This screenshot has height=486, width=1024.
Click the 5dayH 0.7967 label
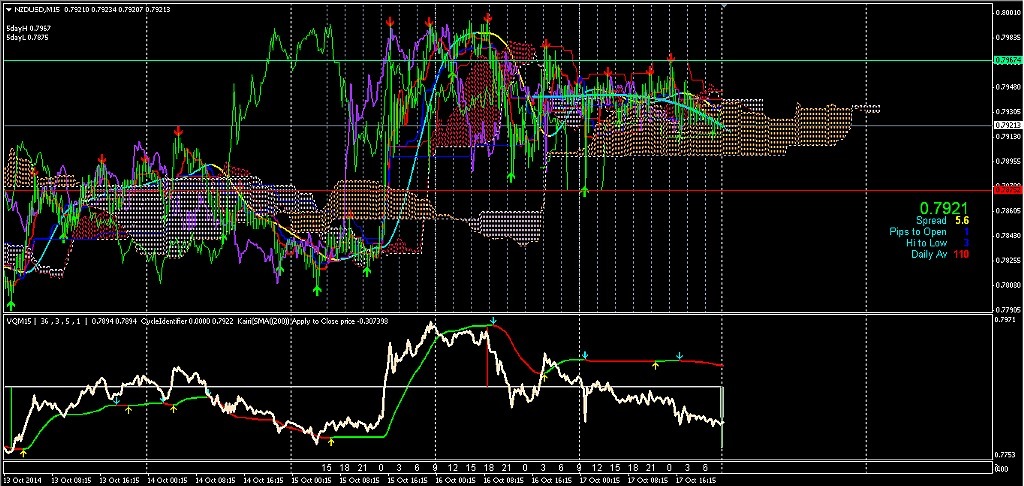point(27,28)
